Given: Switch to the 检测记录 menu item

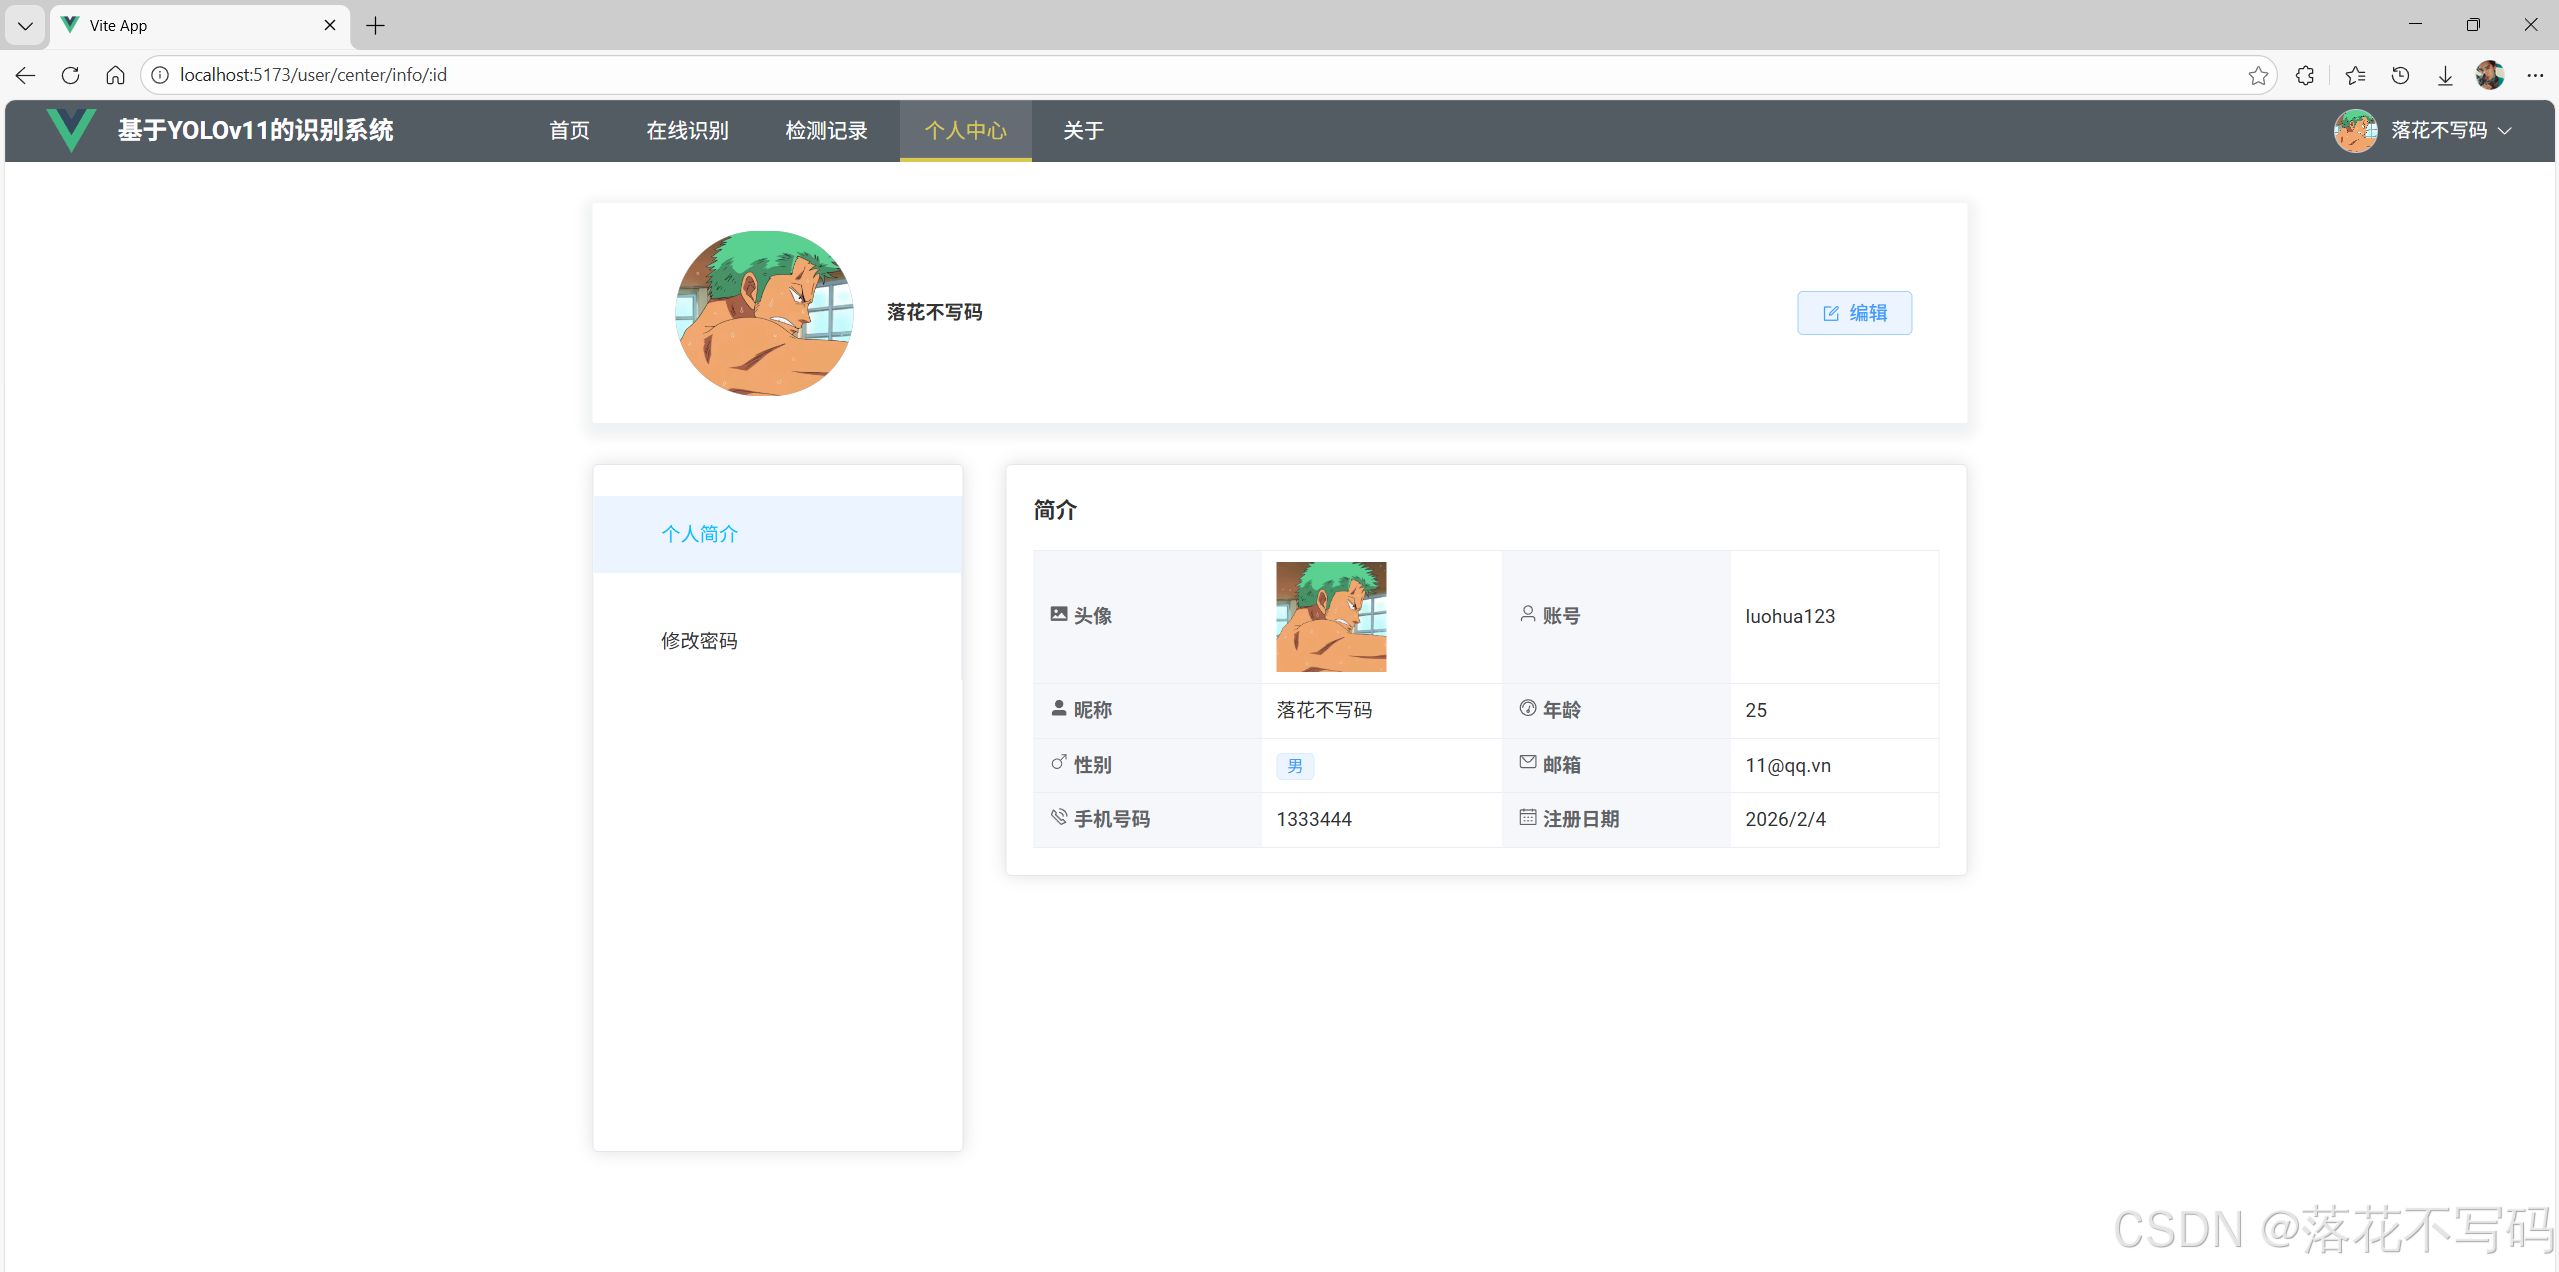Looking at the screenshot, I should pyautogui.click(x=825, y=130).
